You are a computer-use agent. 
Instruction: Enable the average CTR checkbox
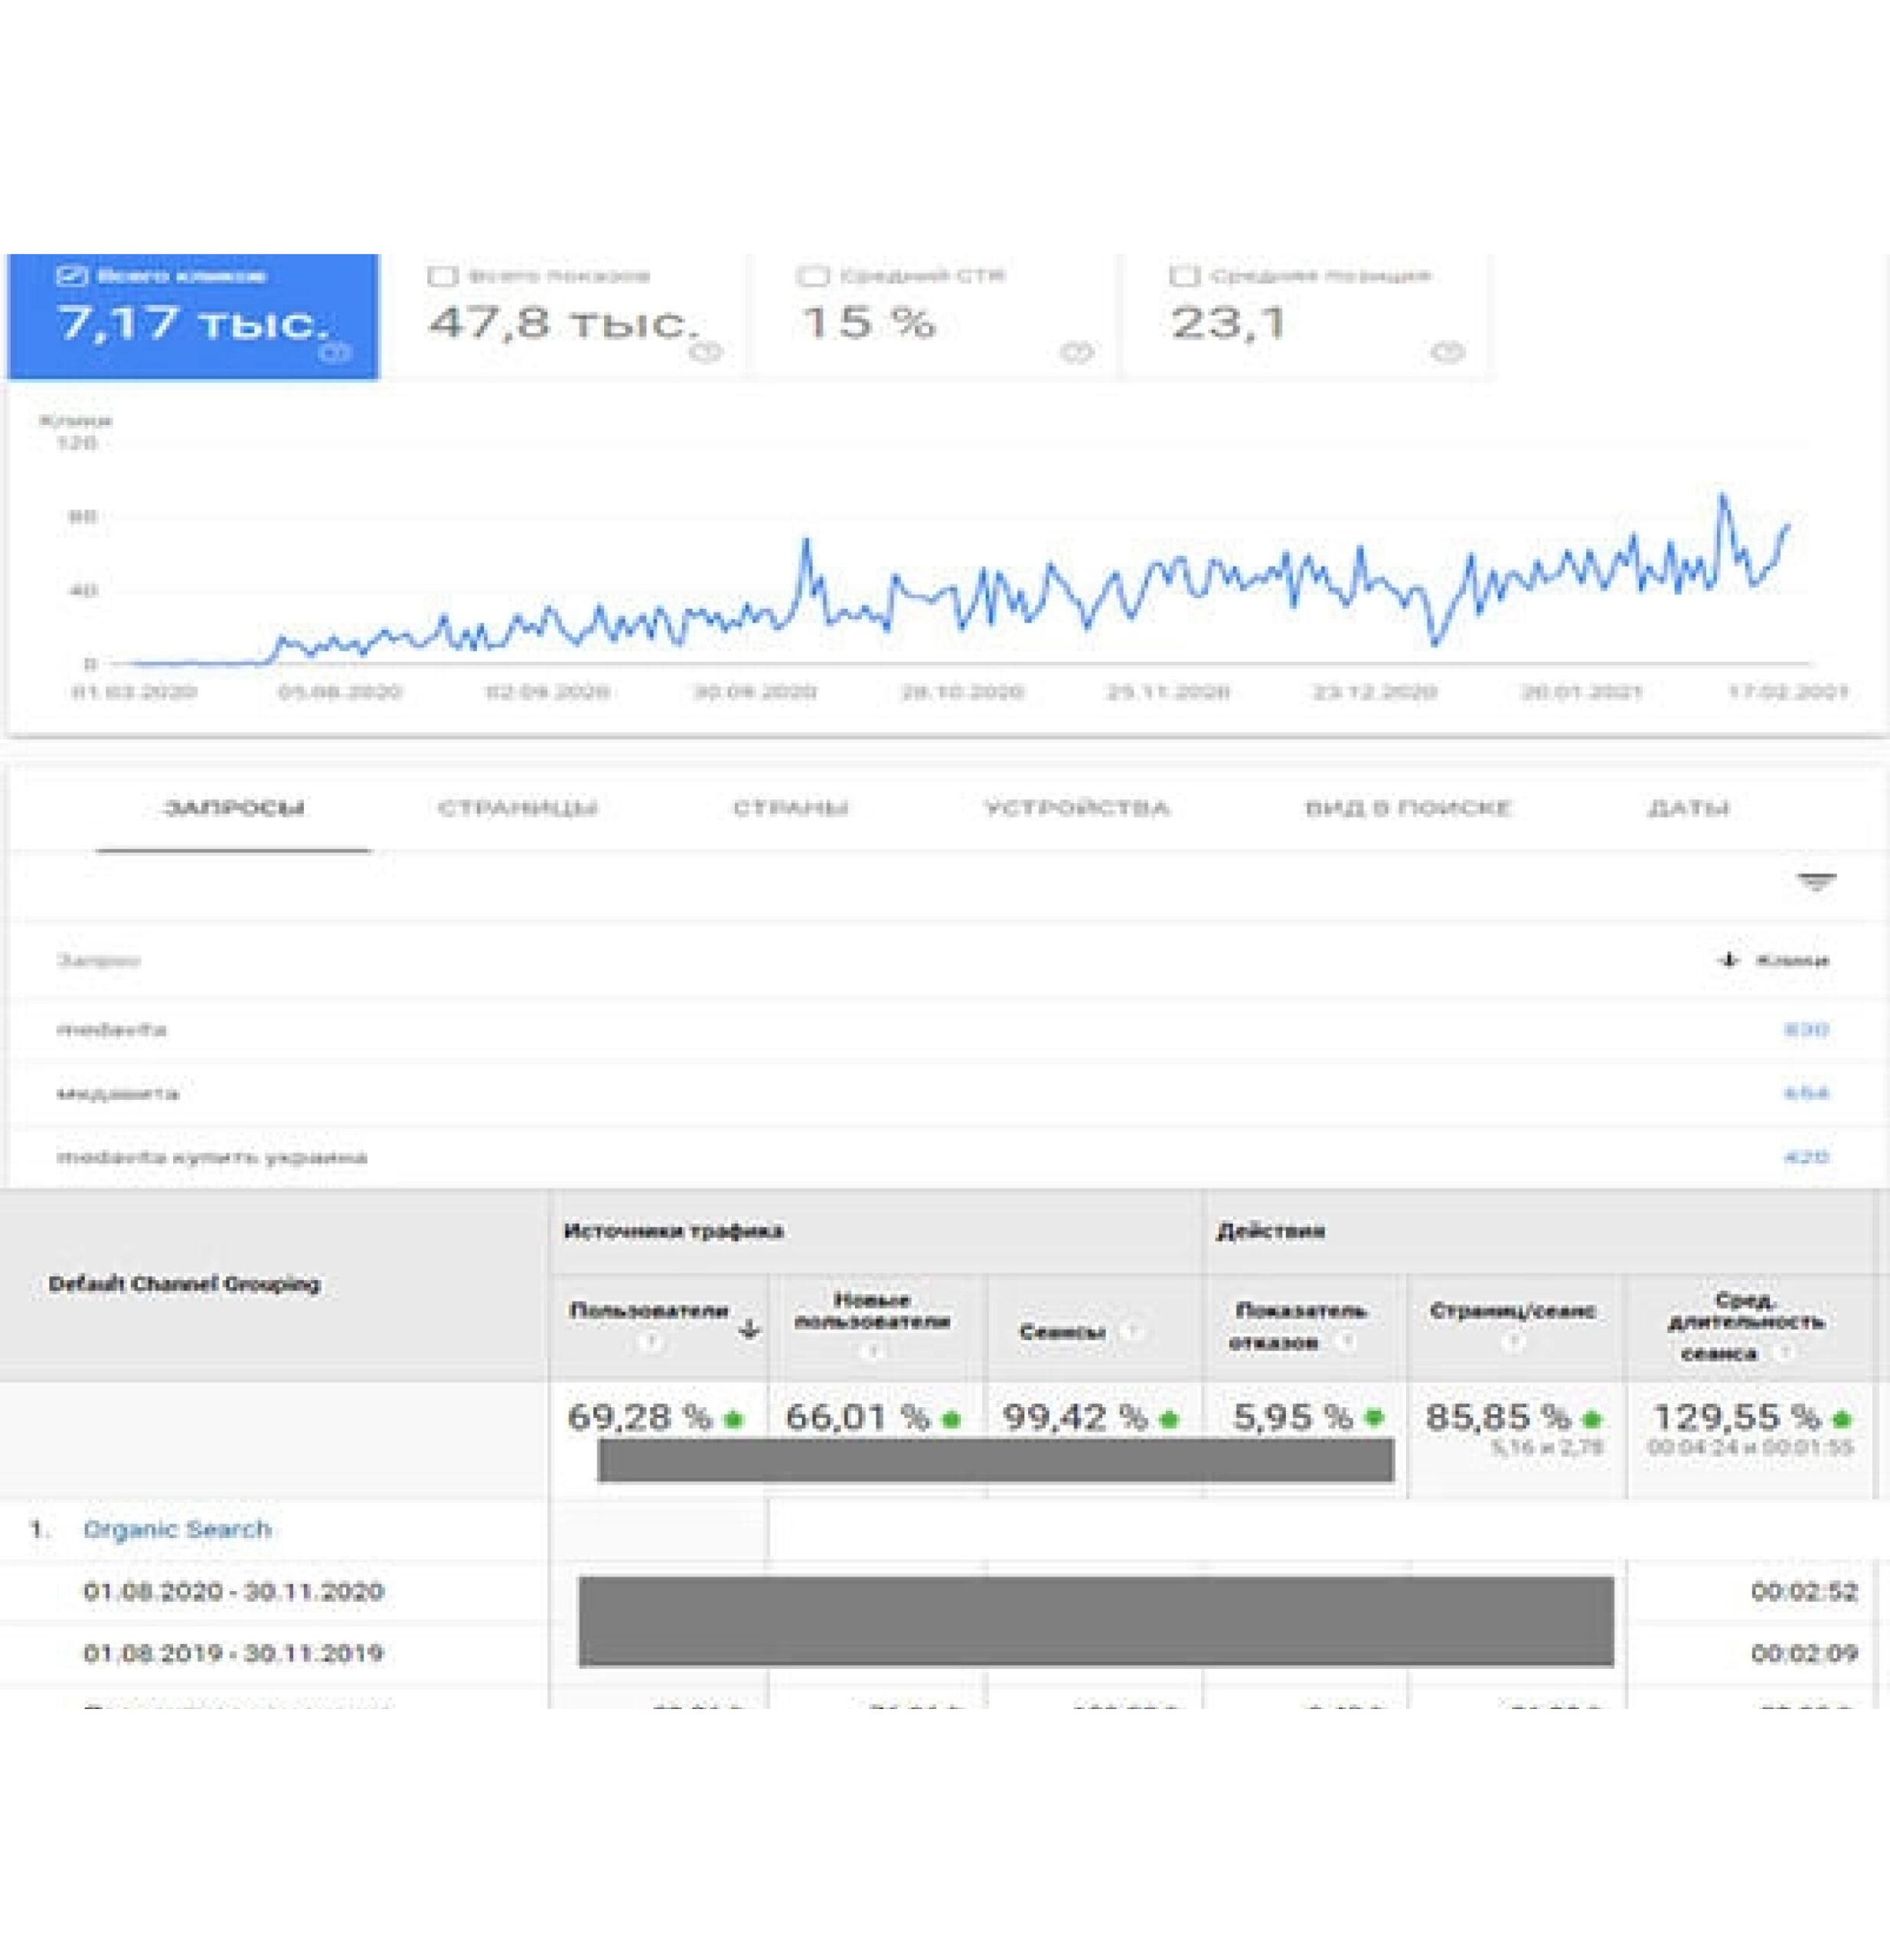click(x=812, y=276)
